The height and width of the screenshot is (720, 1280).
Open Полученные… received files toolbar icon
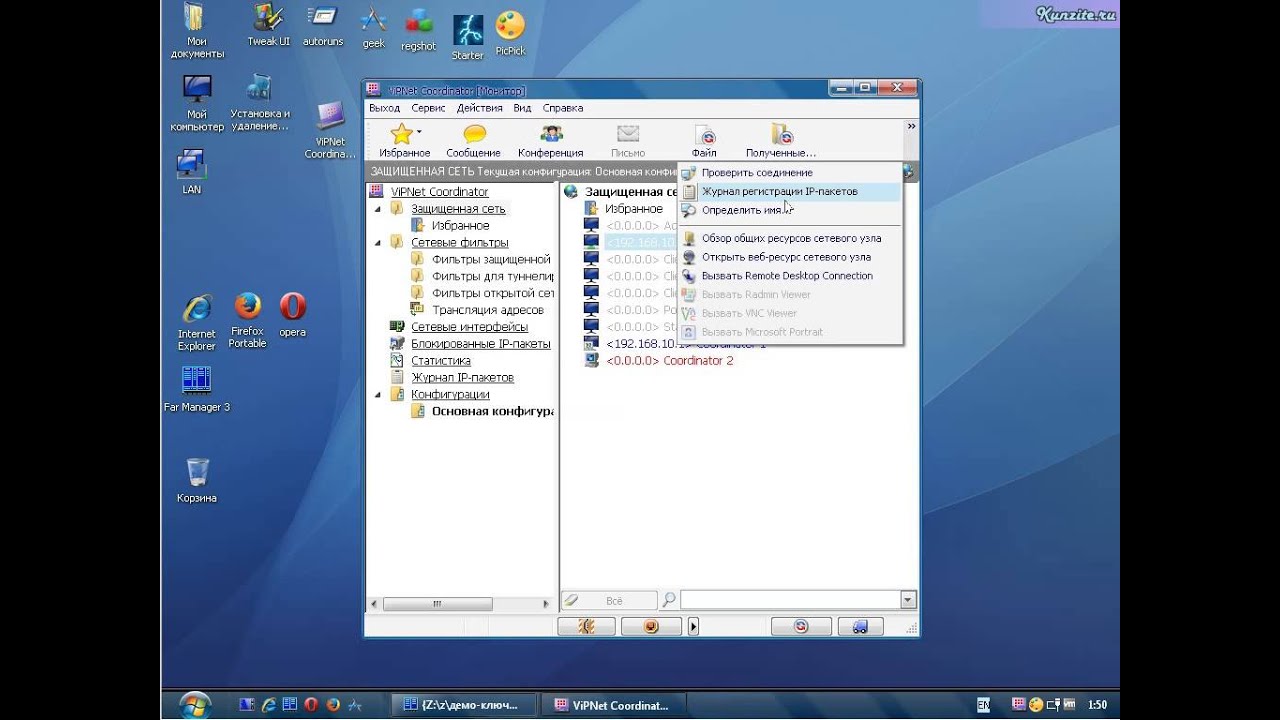pyautogui.click(x=781, y=141)
